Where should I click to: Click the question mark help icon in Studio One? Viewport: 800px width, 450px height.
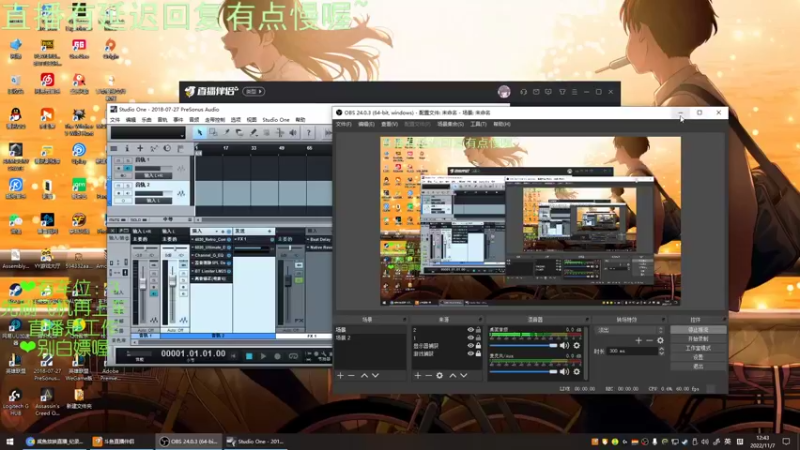pyautogui.click(x=308, y=133)
